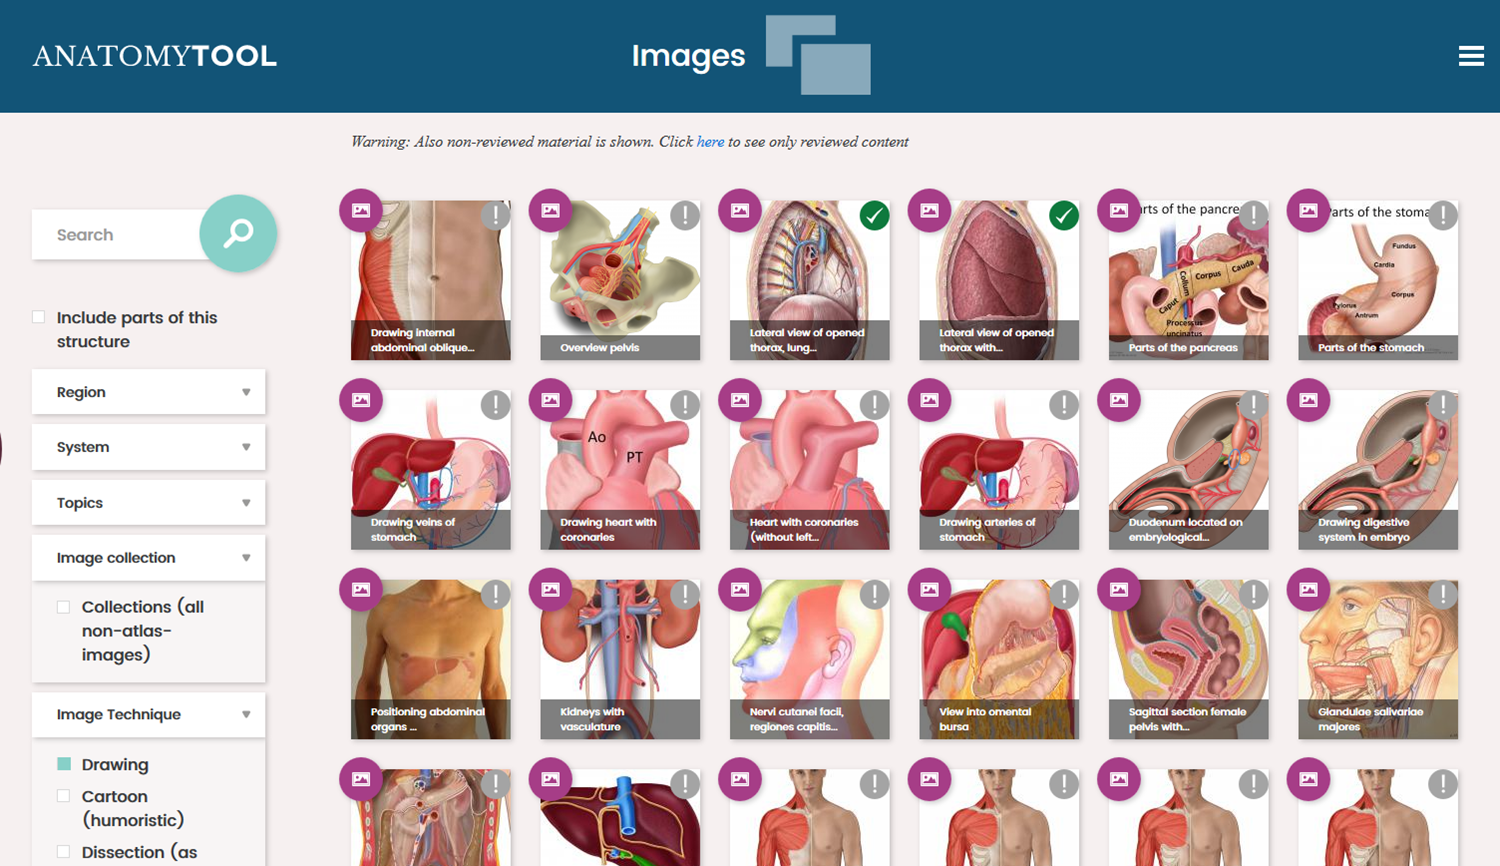Click into the Search input field
The width and height of the screenshot is (1500, 866).
click(x=118, y=235)
